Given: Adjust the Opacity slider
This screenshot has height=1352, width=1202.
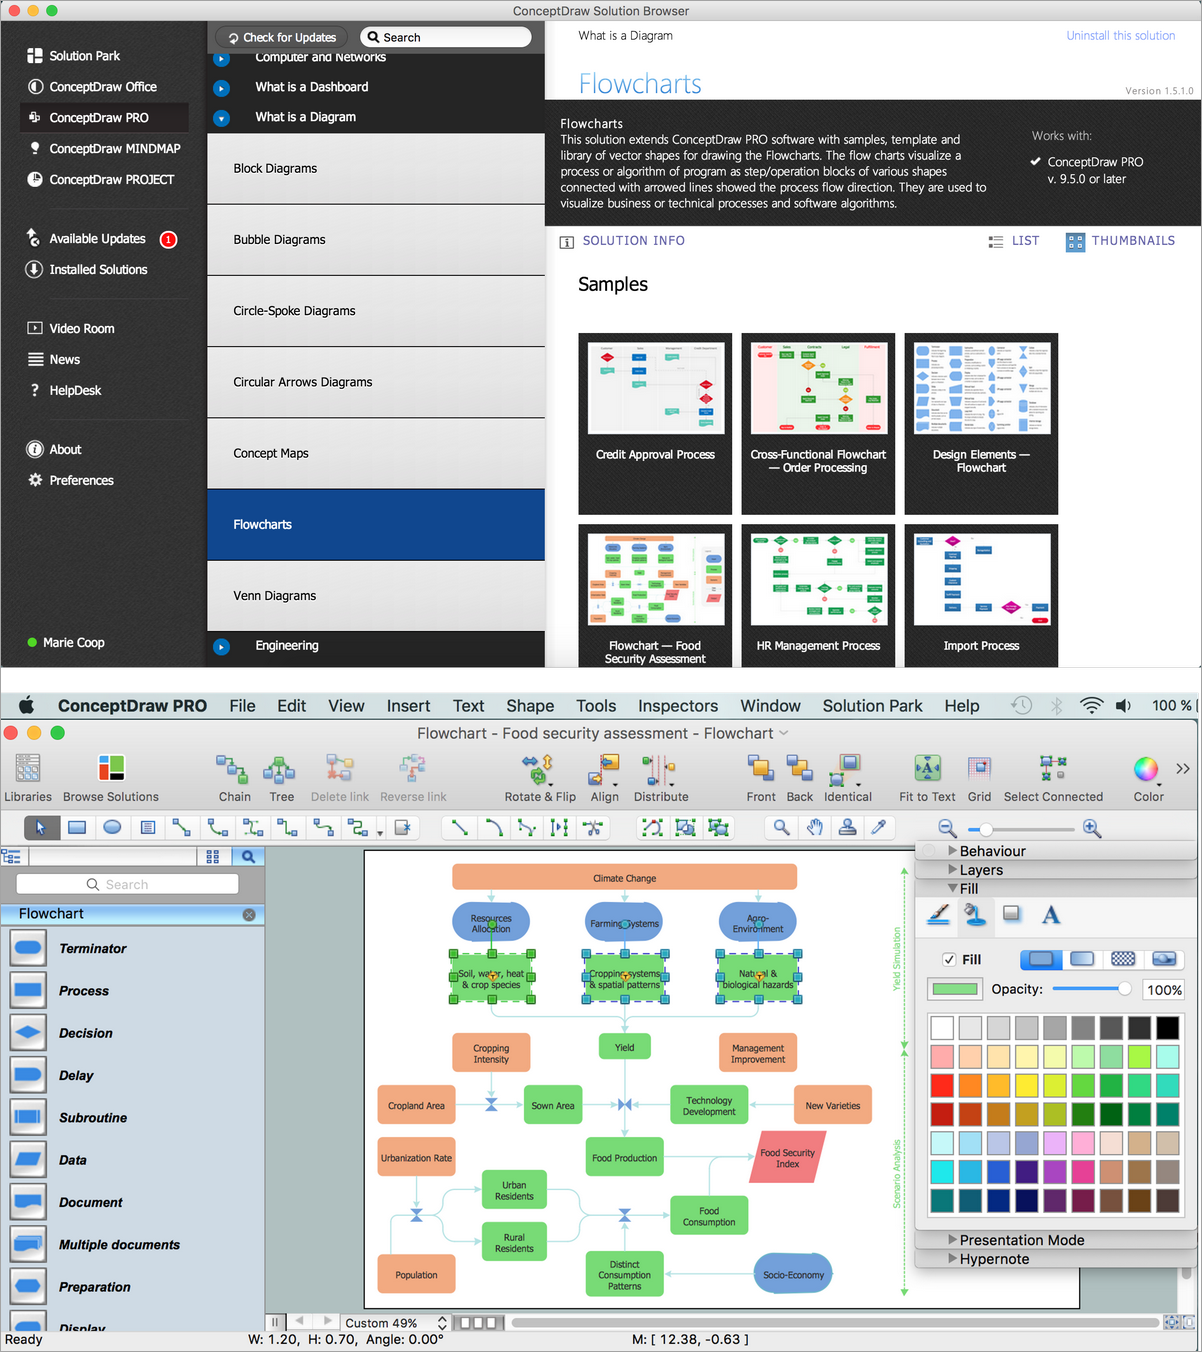Looking at the screenshot, I should pos(1091,989).
